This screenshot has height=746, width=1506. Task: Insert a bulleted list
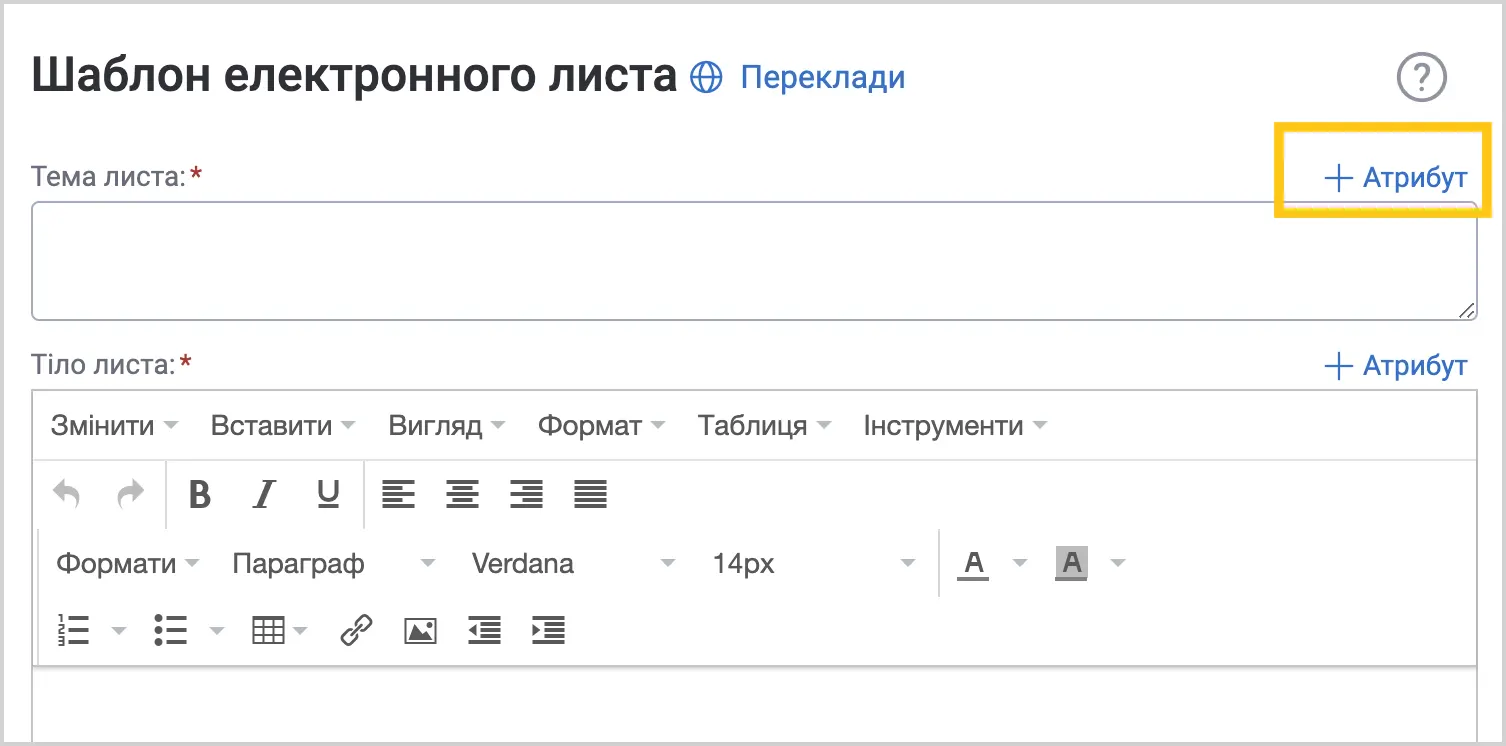pyautogui.click(x=171, y=630)
